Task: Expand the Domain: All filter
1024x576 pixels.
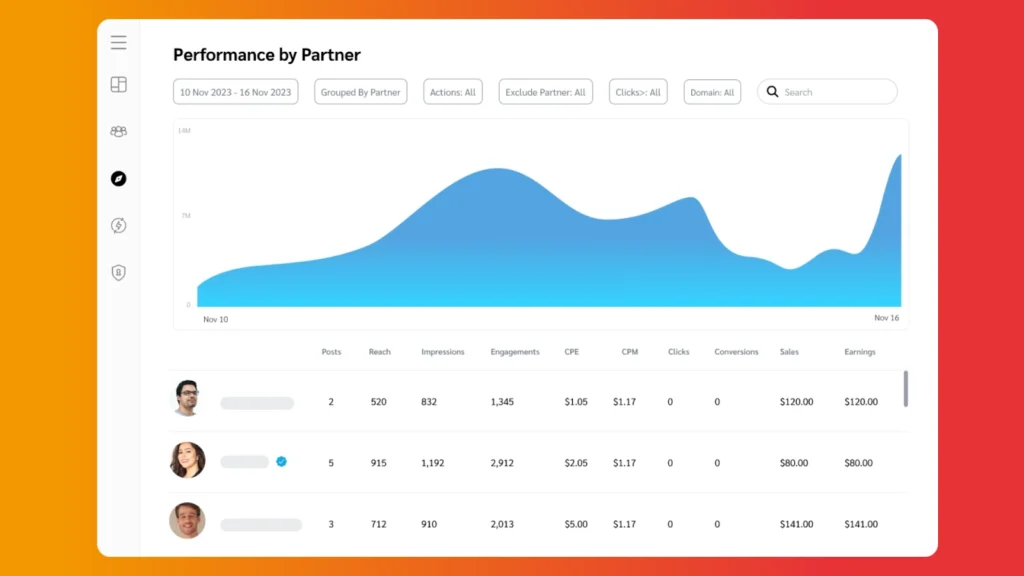Action: click(712, 92)
